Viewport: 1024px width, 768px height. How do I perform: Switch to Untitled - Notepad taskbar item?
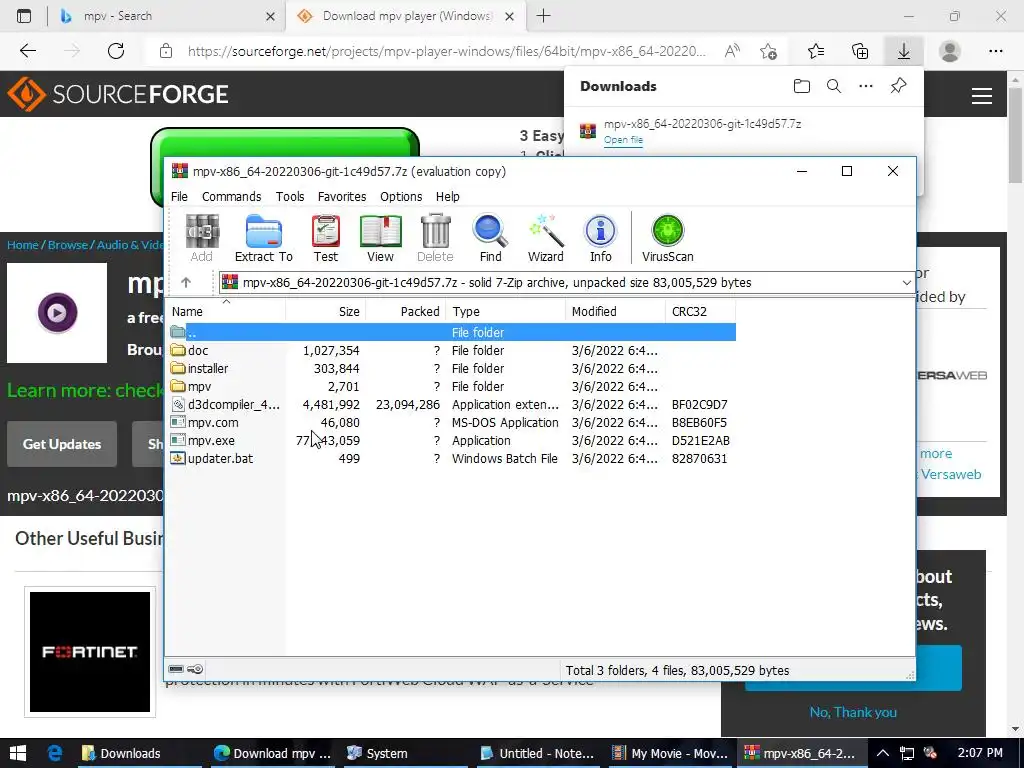[537, 753]
